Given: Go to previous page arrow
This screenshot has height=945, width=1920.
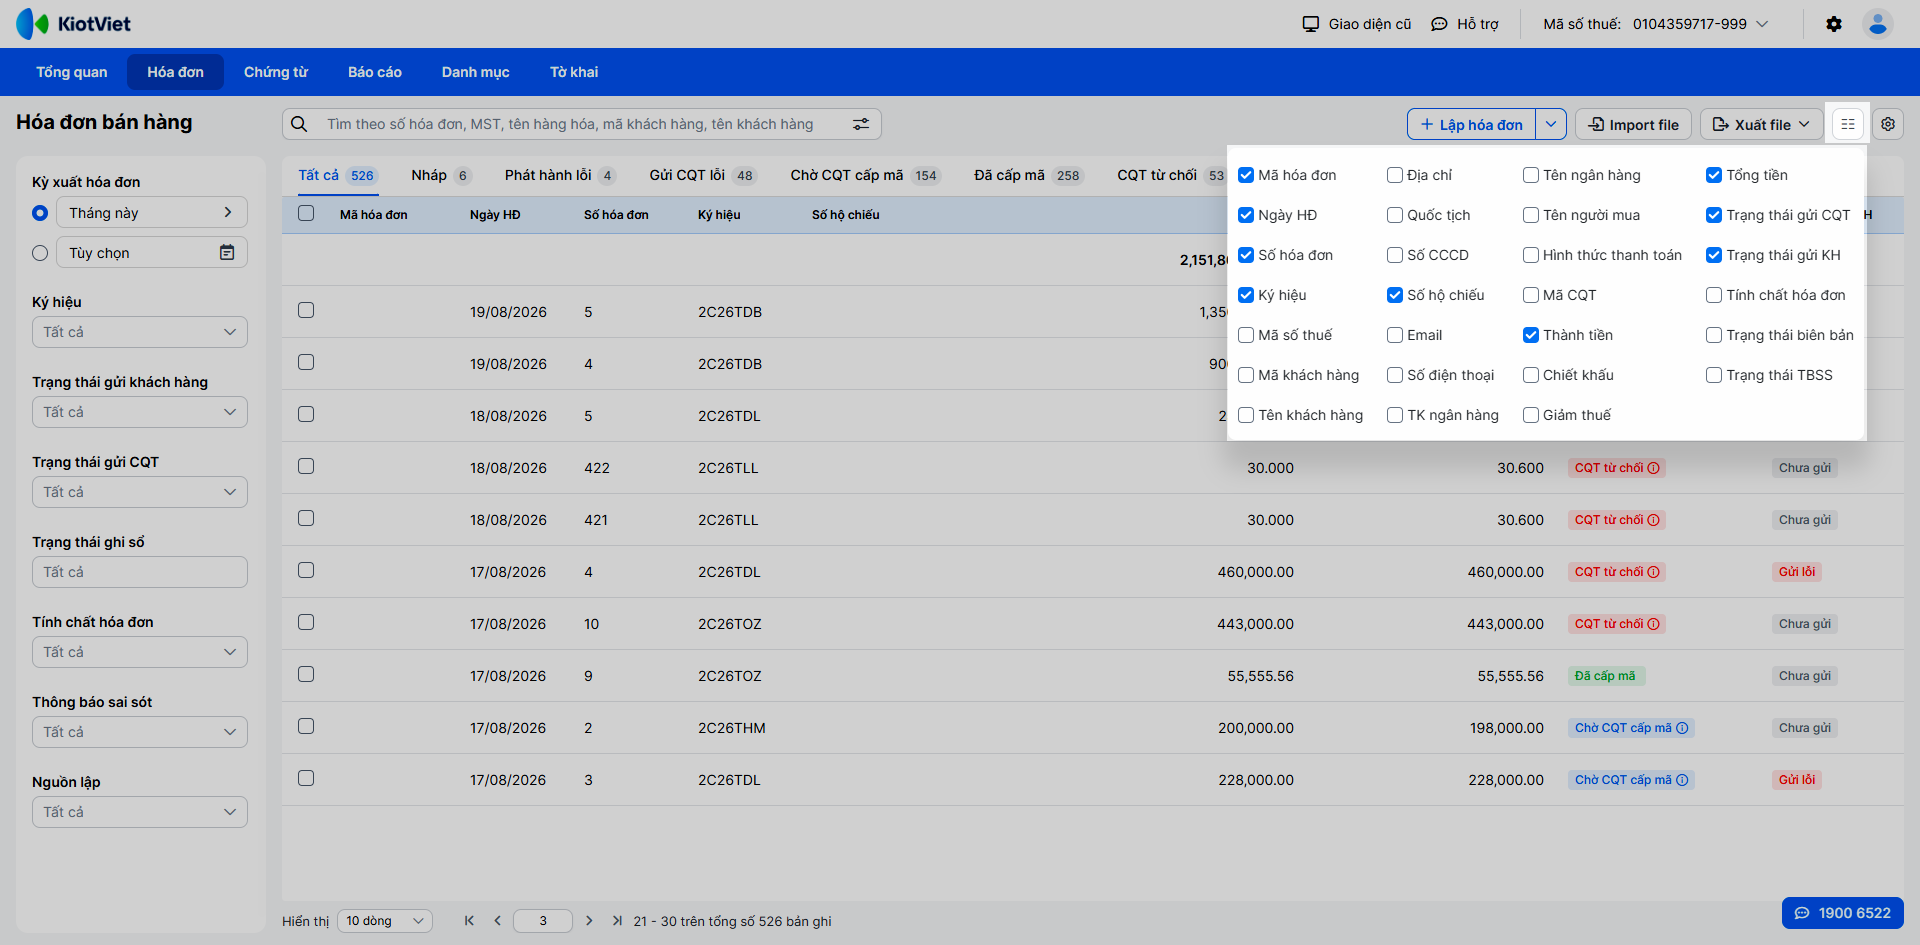Looking at the screenshot, I should pyautogui.click(x=497, y=921).
